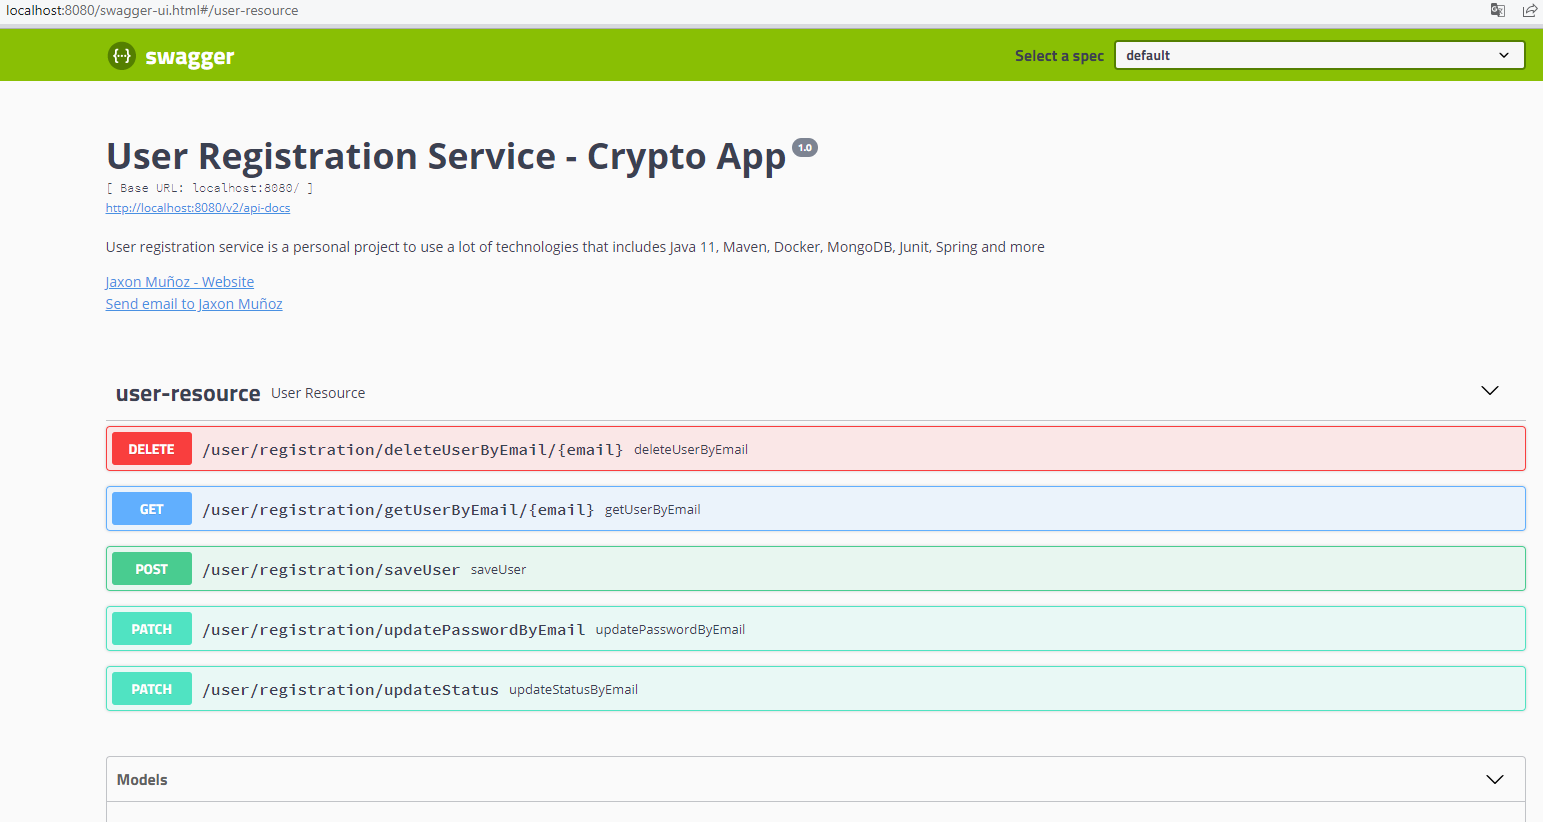Screen dimensions: 1543x822
Task: Expand the POST saveUser endpoint
Action: tap(815, 569)
